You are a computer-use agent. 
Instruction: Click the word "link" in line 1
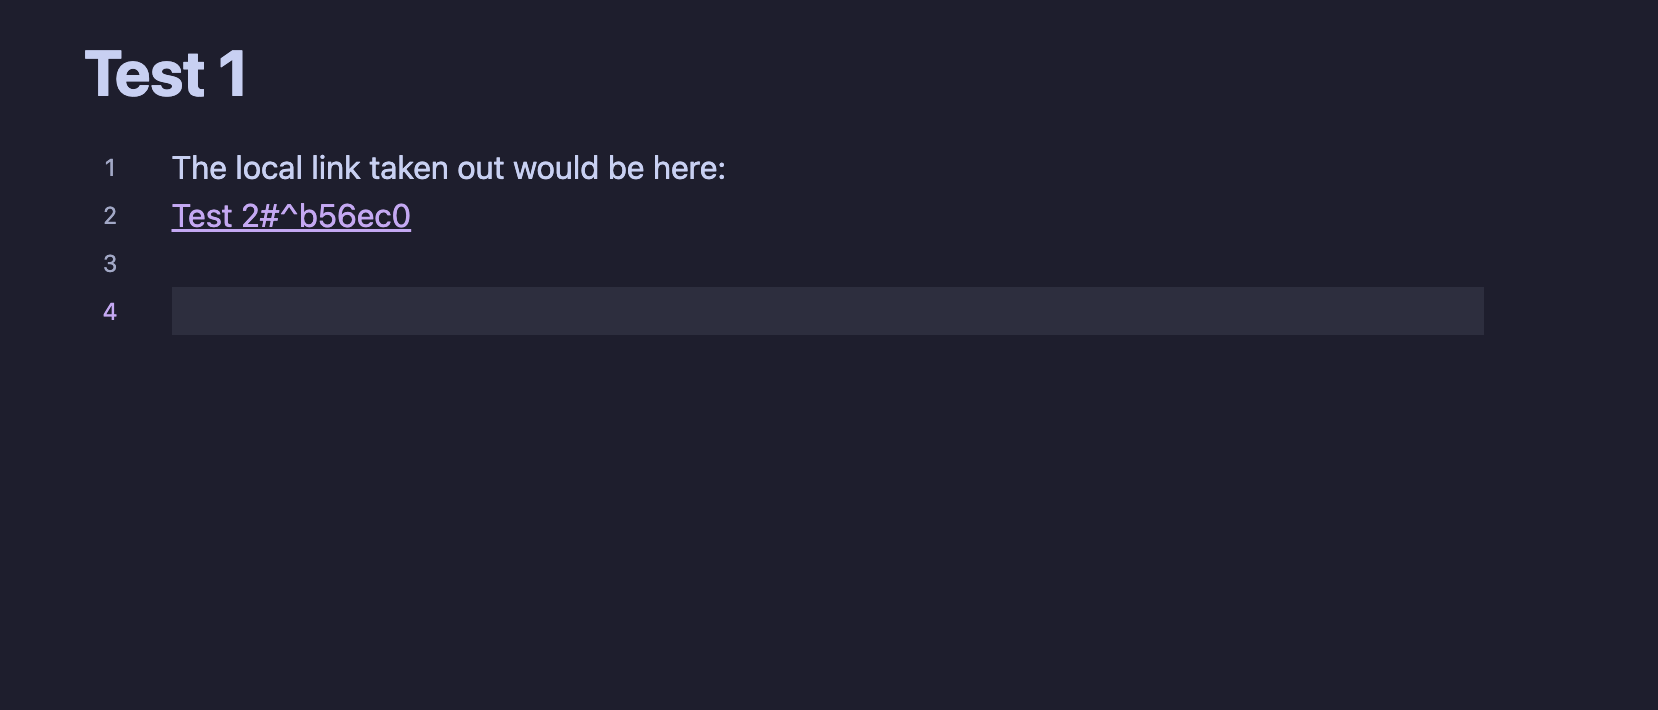point(335,168)
